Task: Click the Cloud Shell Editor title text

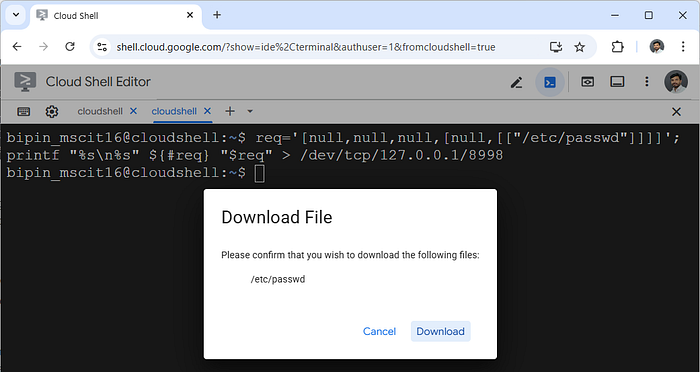Action: tap(98, 82)
